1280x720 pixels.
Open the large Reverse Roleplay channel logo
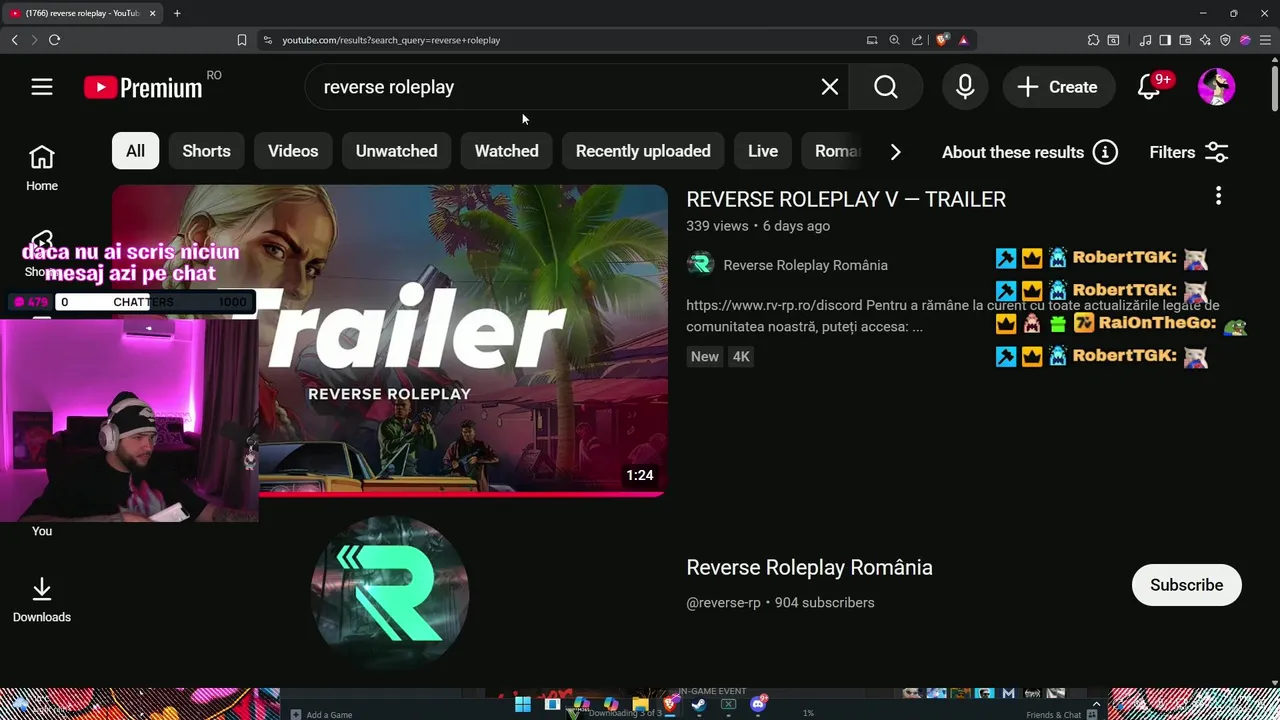pyautogui.click(x=390, y=594)
